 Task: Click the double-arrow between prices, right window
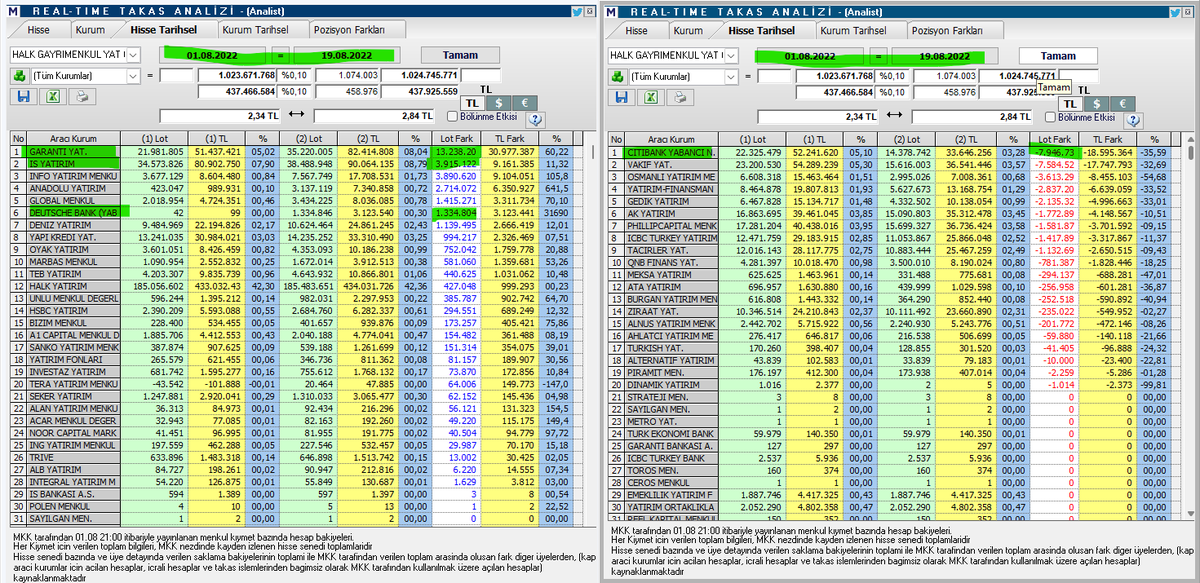coord(894,116)
